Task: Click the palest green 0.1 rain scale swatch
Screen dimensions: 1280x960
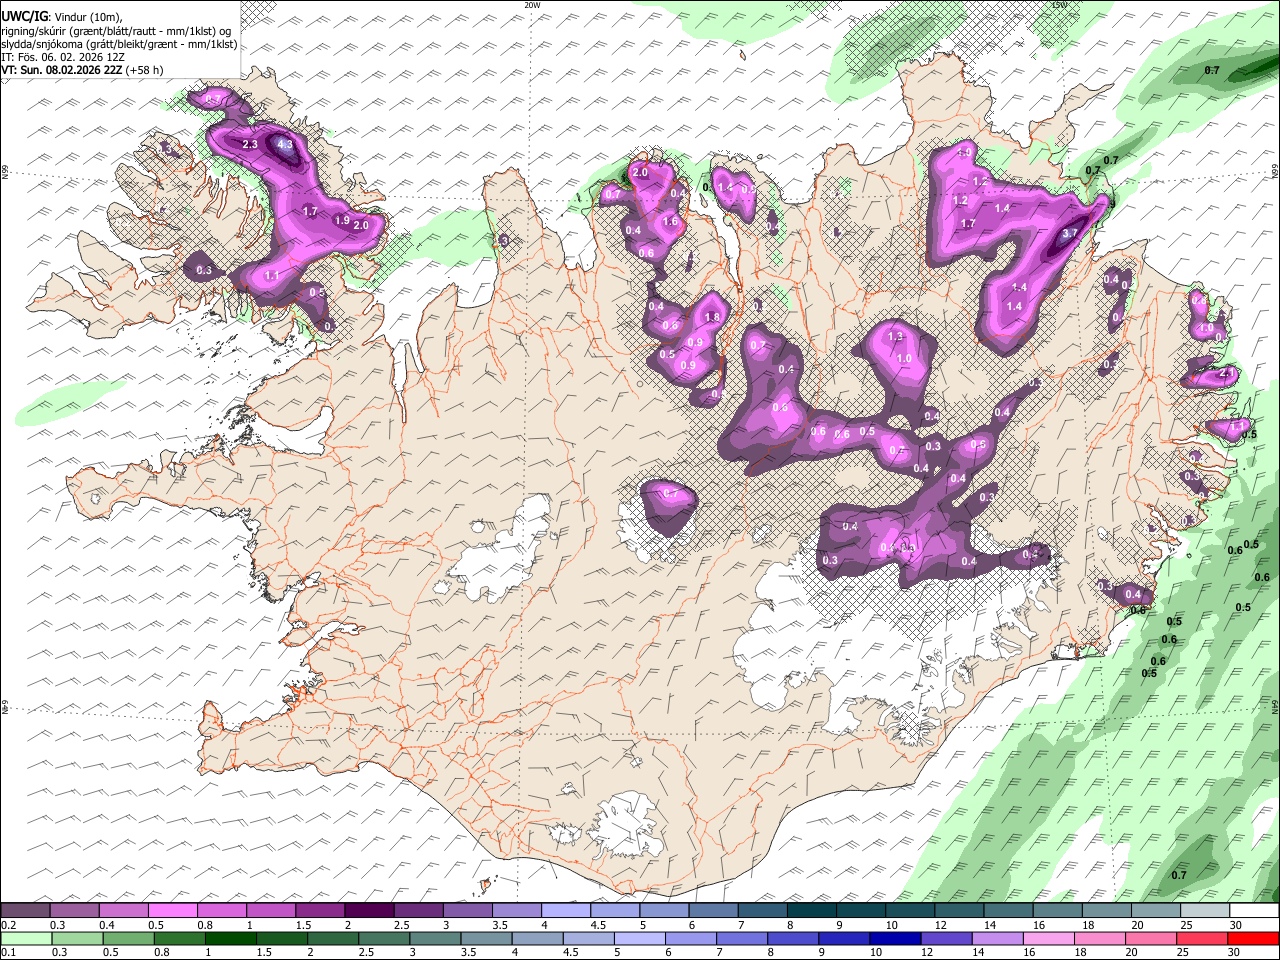Action: coord(27,939)
